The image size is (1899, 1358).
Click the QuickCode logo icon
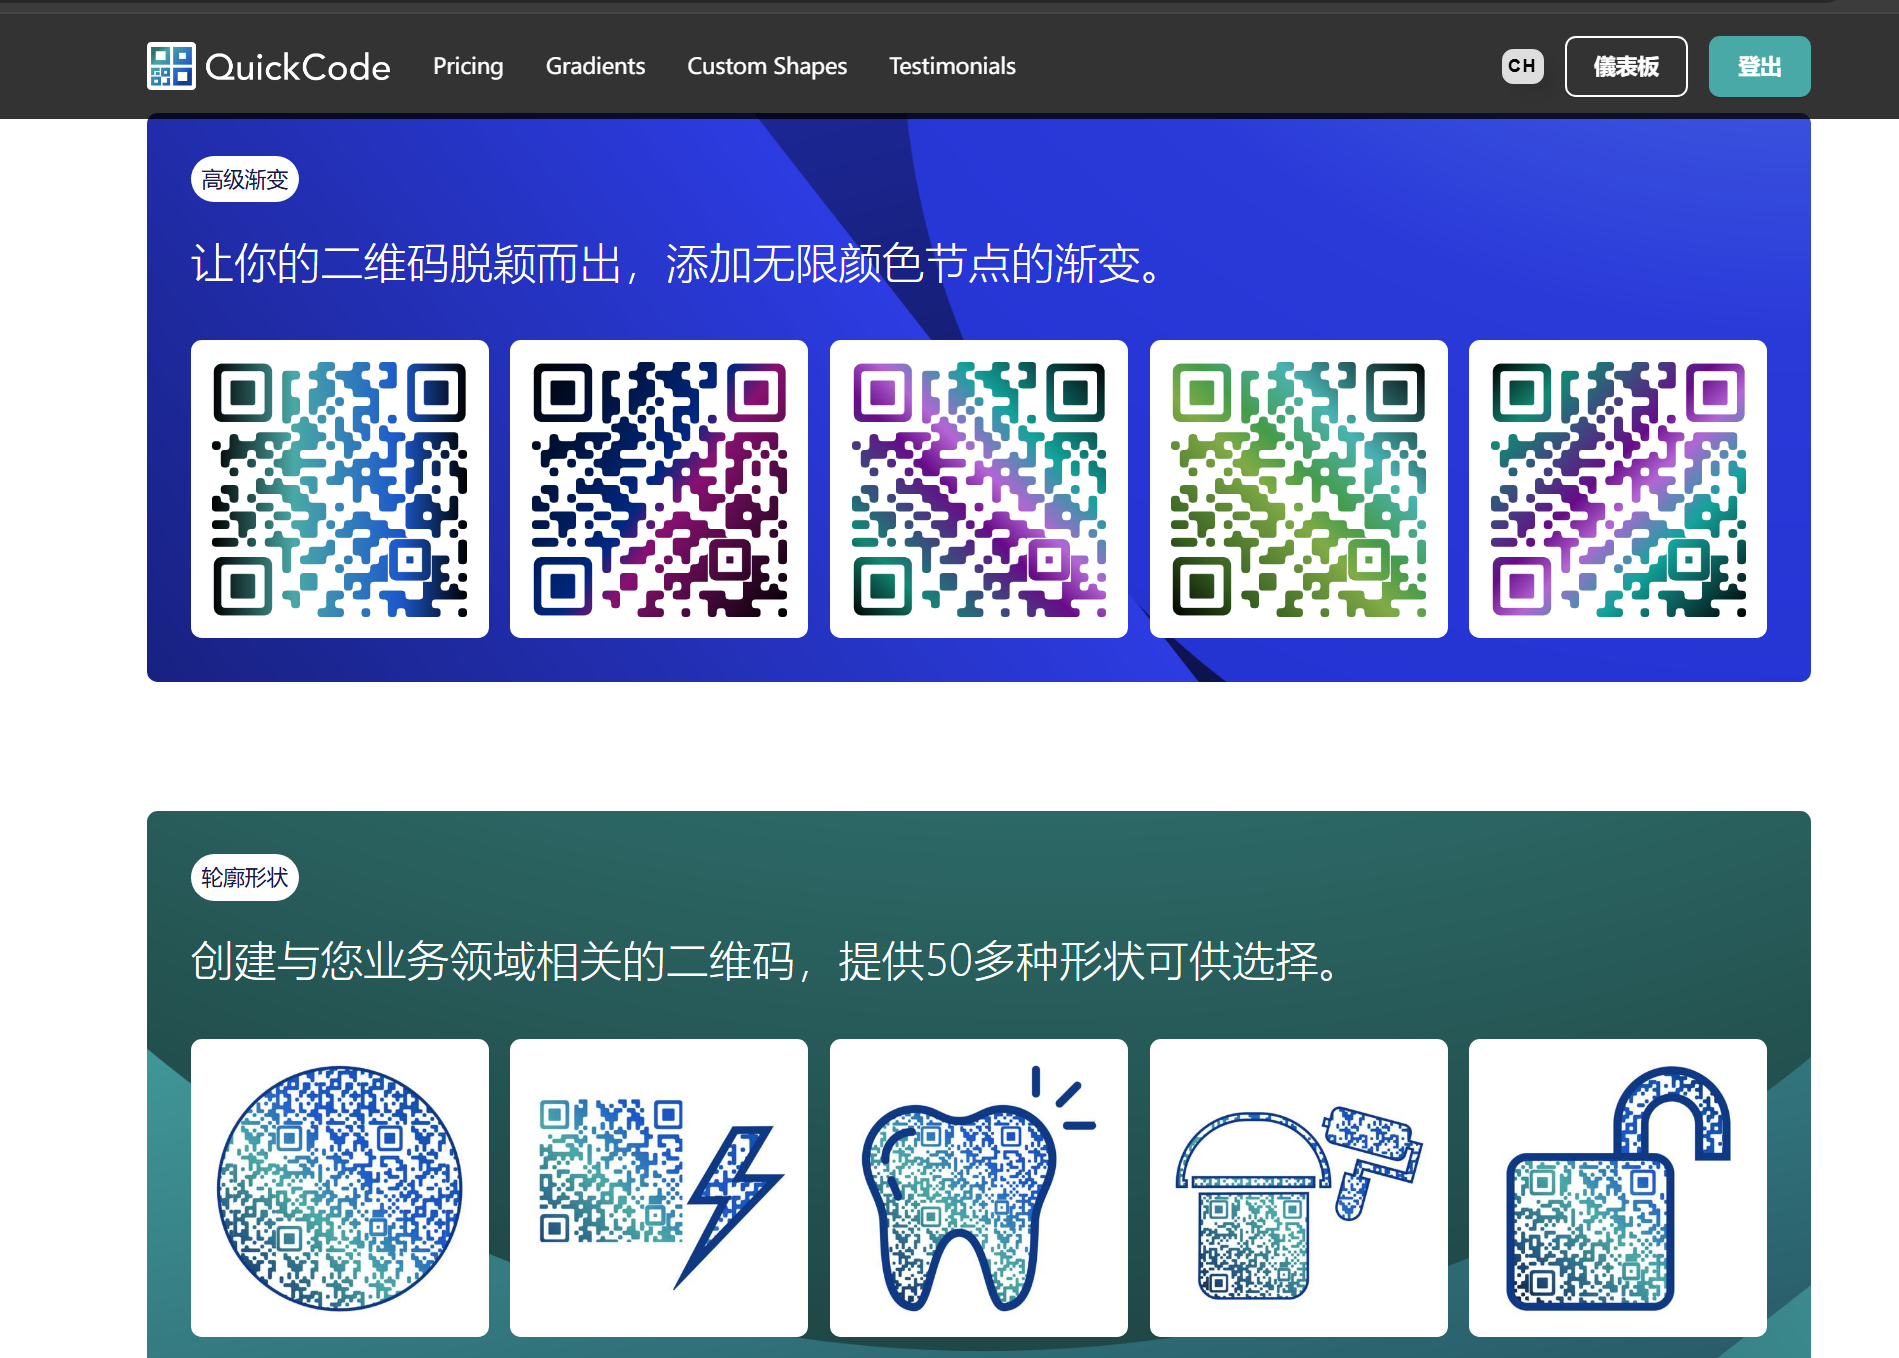pyautogui.click(x=171, y=66)
